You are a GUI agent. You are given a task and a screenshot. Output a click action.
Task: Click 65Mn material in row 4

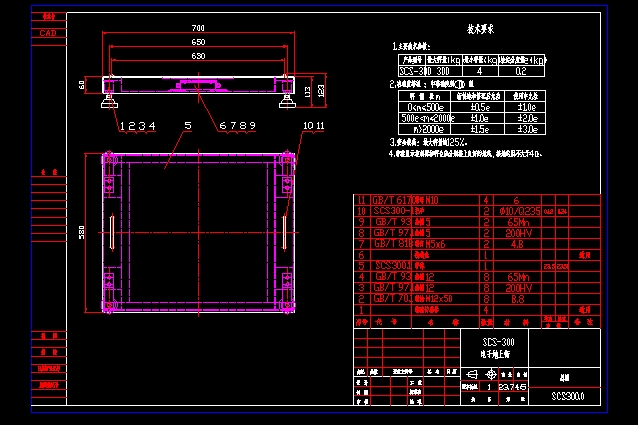[x=518, y=277]
